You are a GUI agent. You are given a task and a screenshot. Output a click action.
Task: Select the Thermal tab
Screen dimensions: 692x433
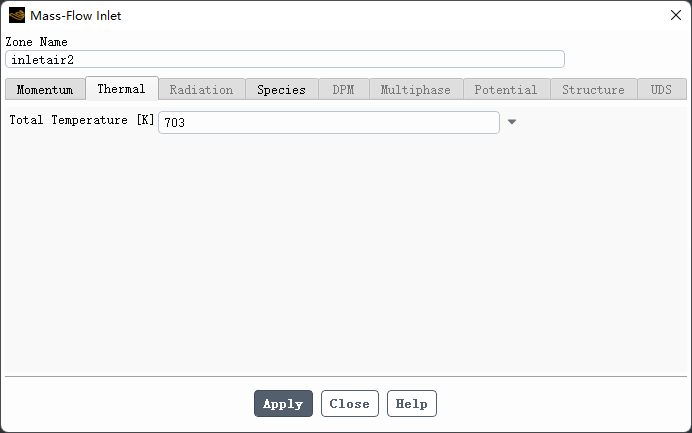coord(121,89)
